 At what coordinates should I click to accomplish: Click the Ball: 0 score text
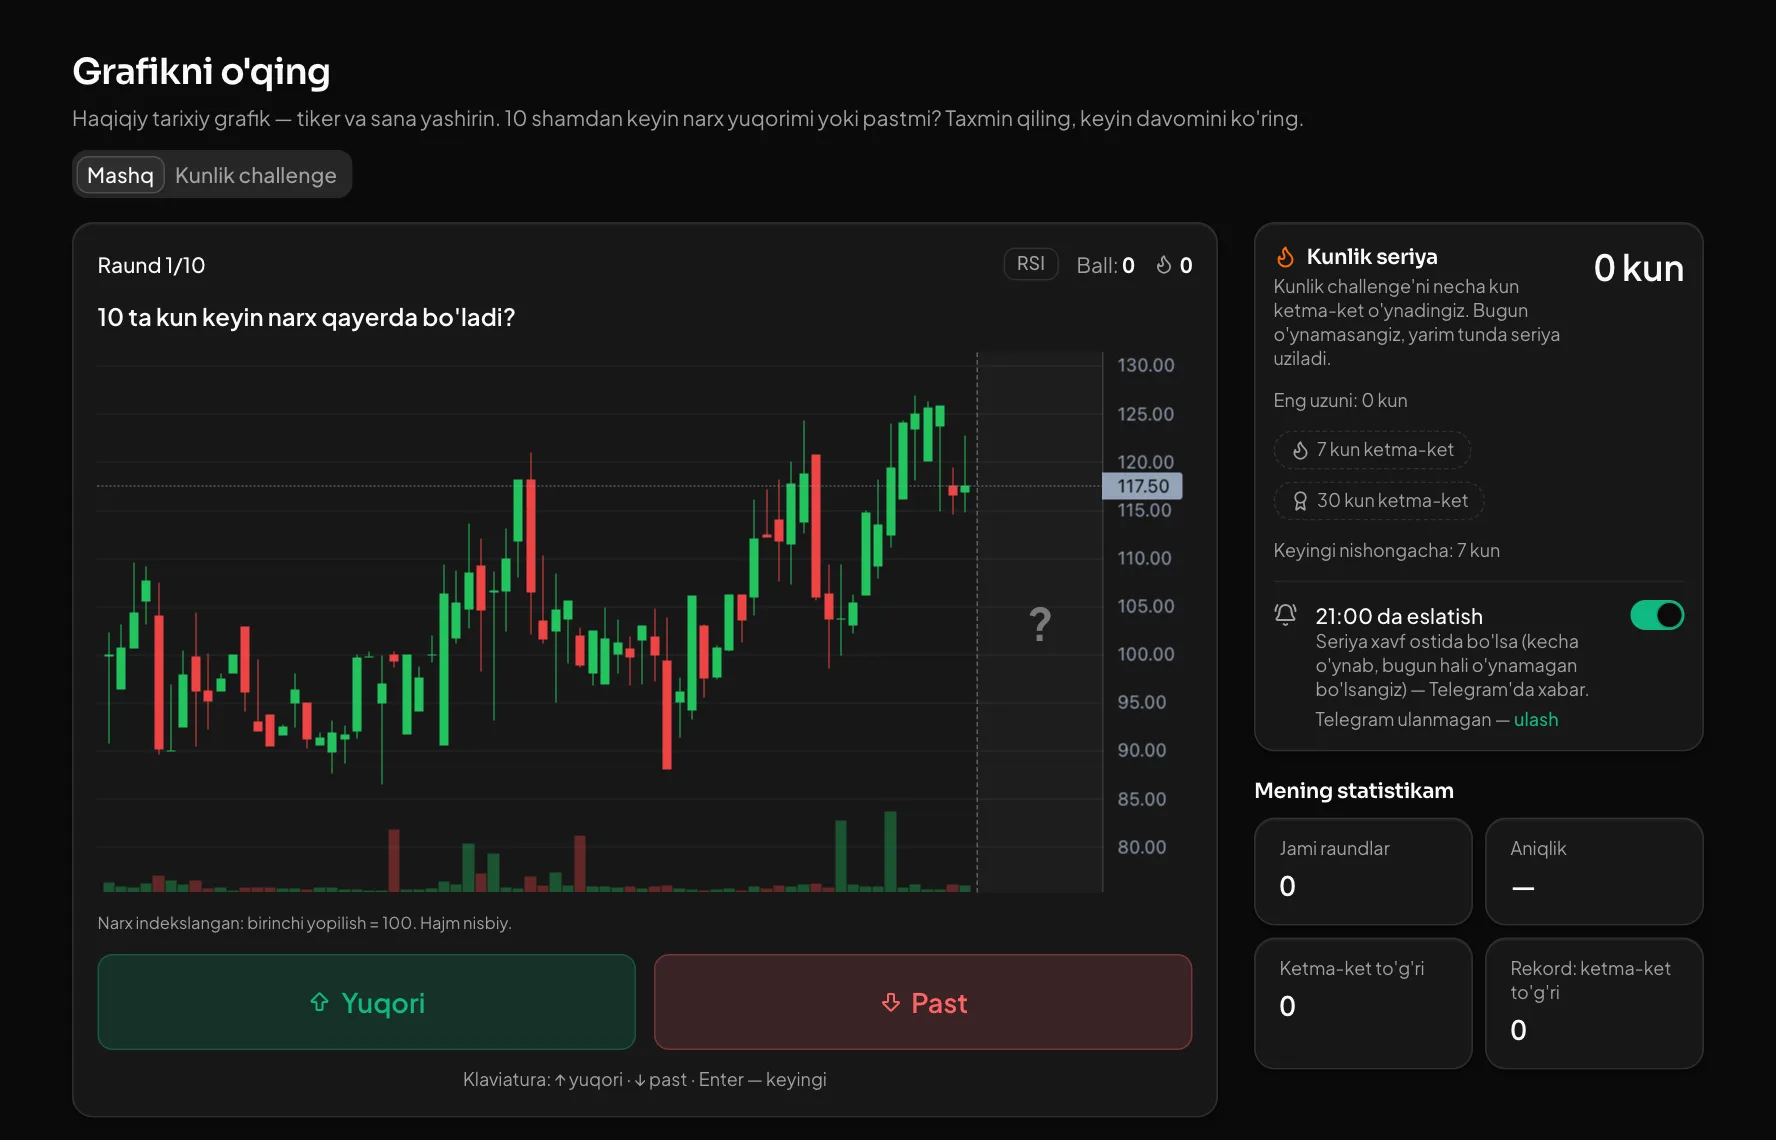1105,265
